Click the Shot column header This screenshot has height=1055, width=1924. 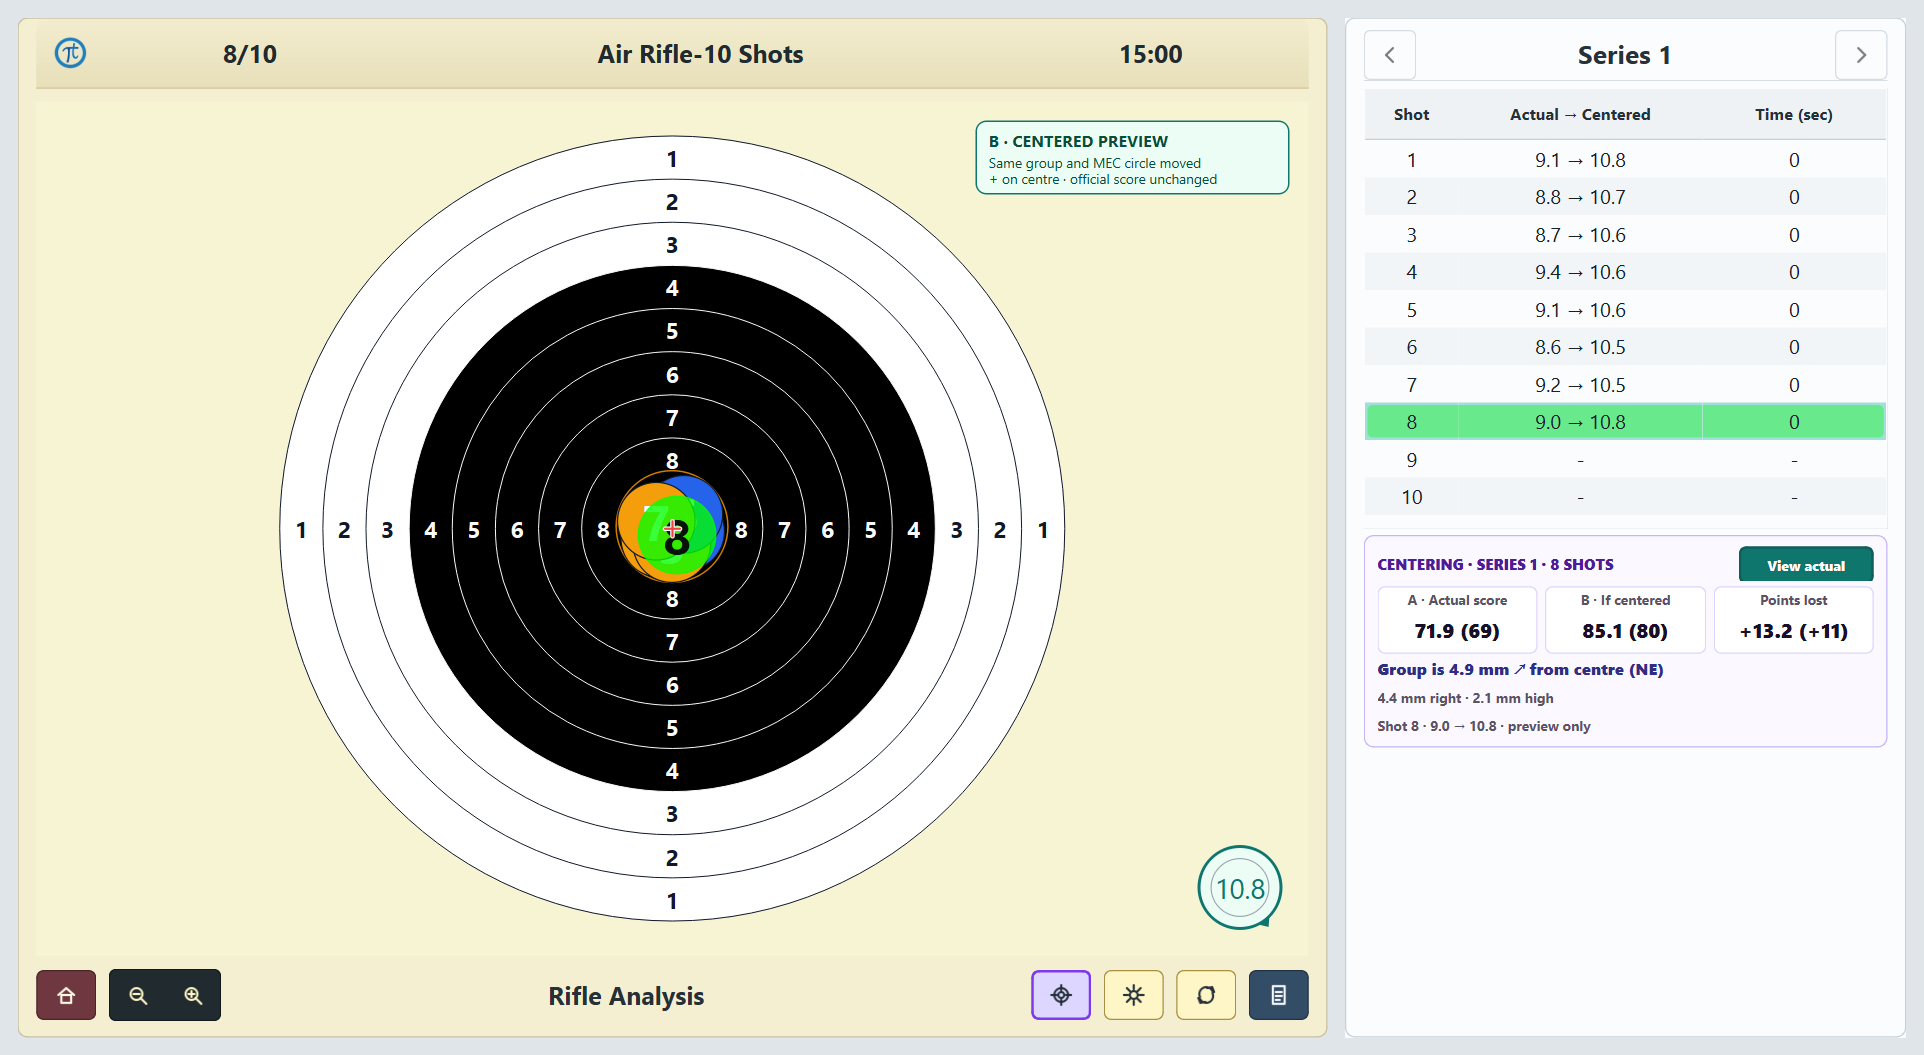[1411, 114]
